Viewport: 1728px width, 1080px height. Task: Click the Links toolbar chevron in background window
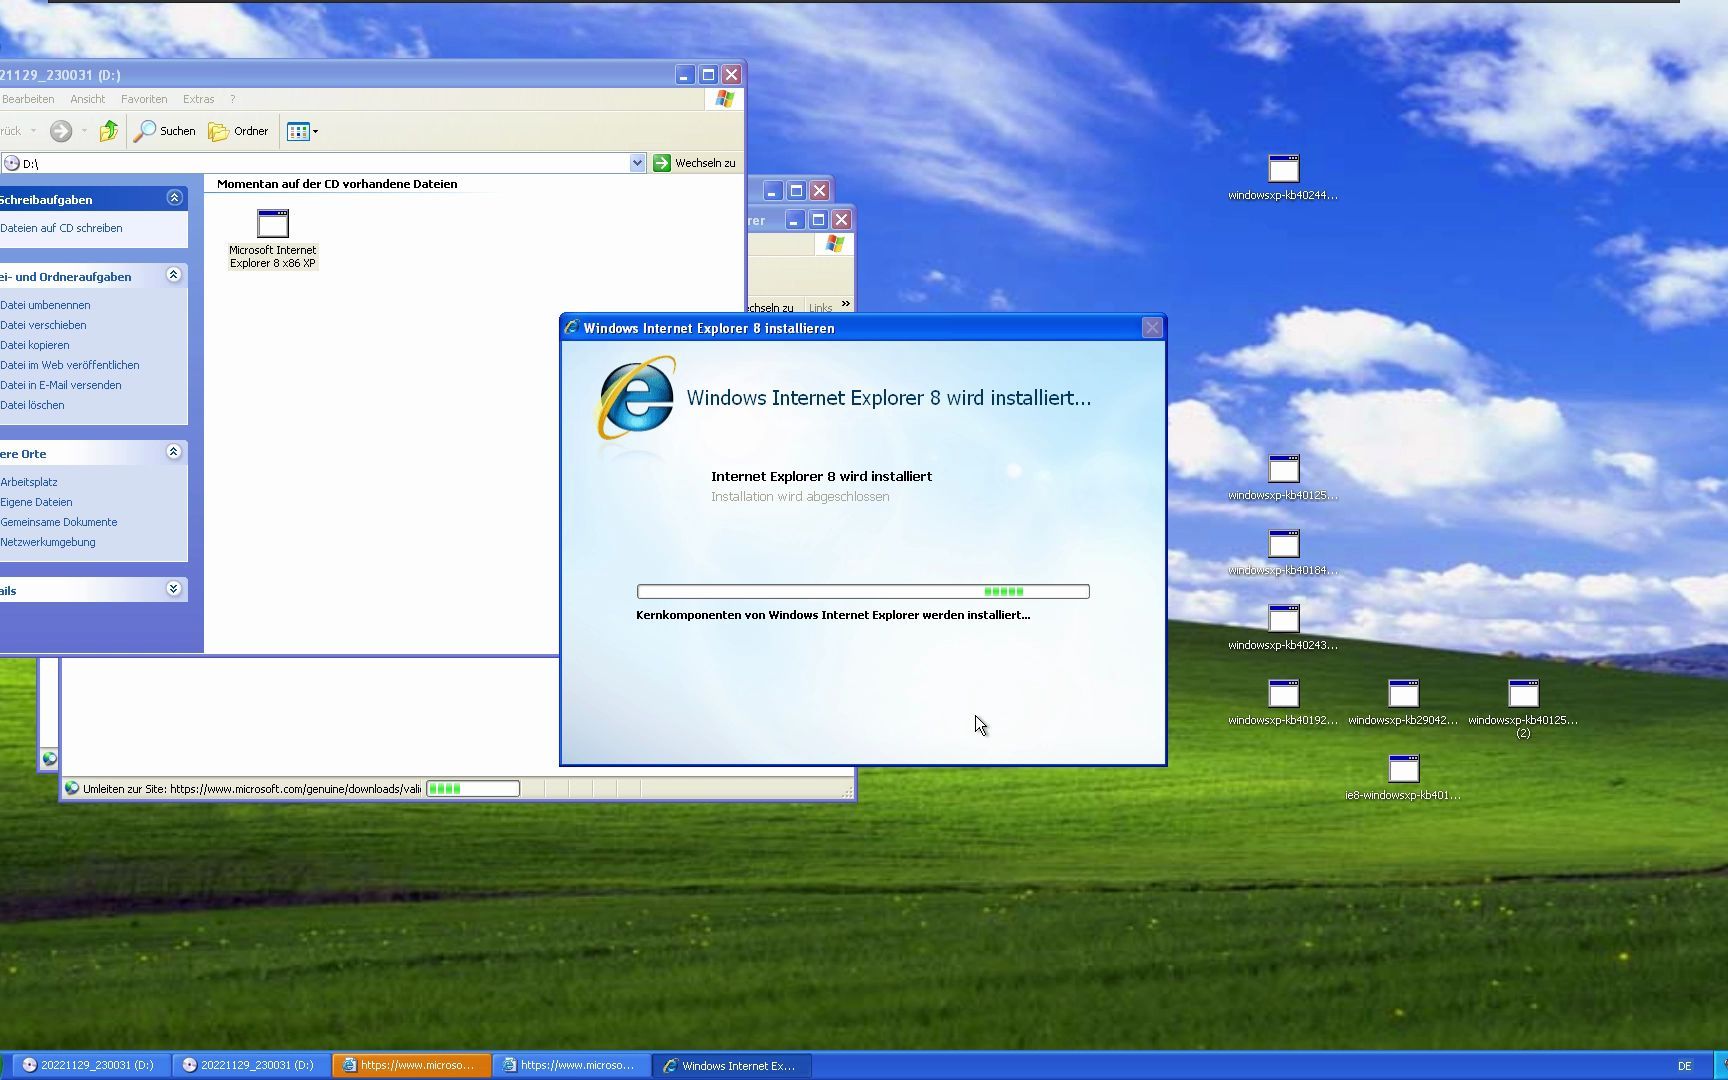pyautogui.click(x=846, y=304)
